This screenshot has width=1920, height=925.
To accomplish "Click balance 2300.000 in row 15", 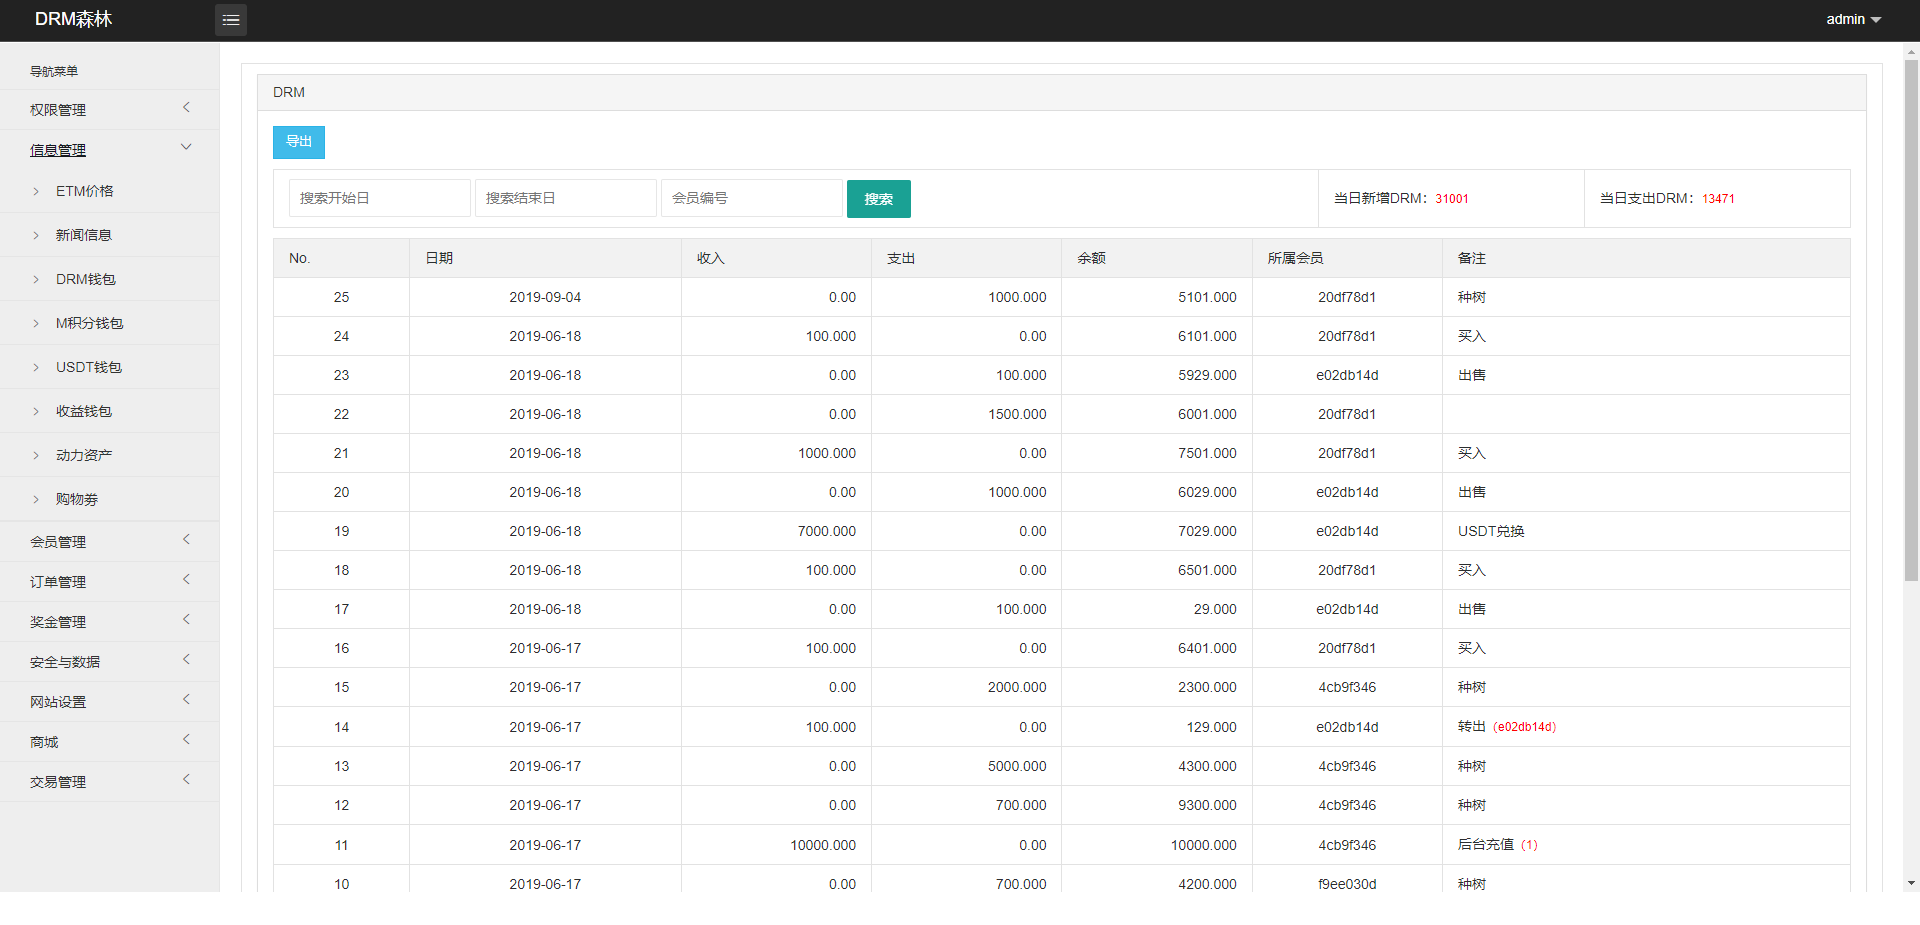I will (1207, 687).
